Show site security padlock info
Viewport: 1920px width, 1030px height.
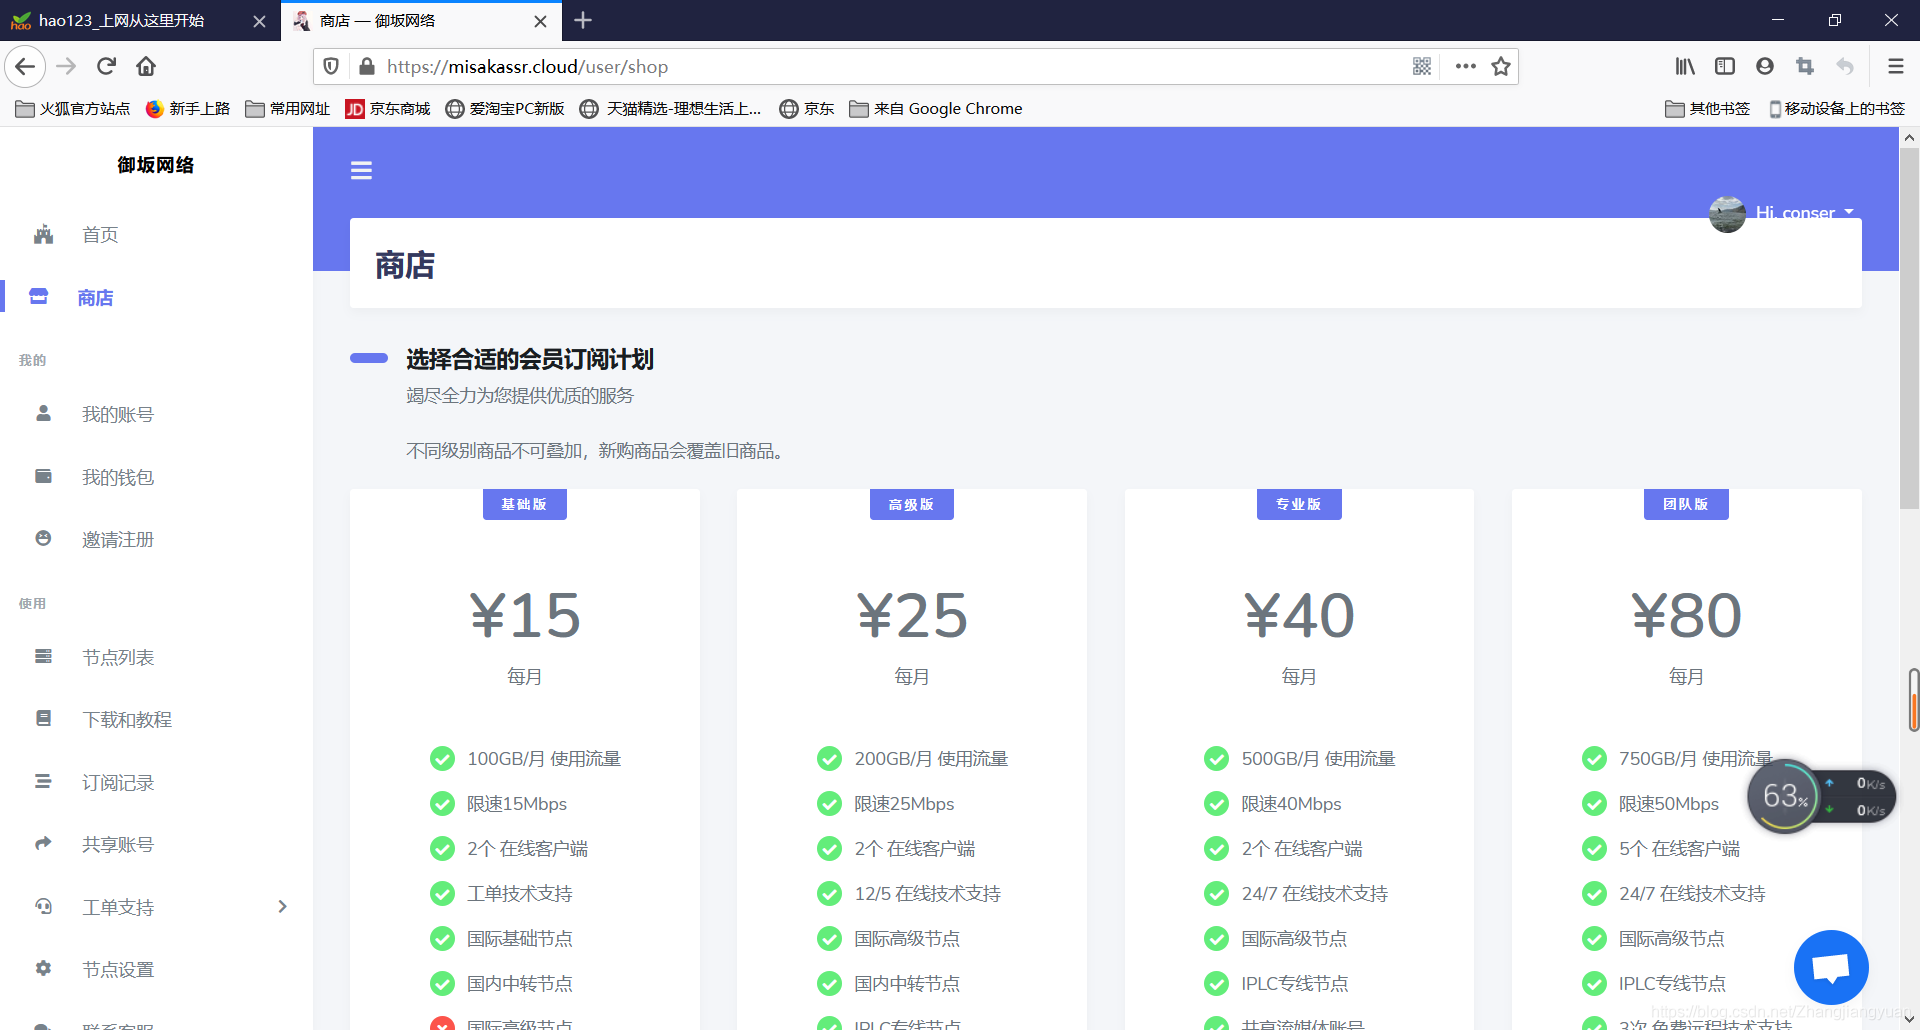tap(366, 67)
